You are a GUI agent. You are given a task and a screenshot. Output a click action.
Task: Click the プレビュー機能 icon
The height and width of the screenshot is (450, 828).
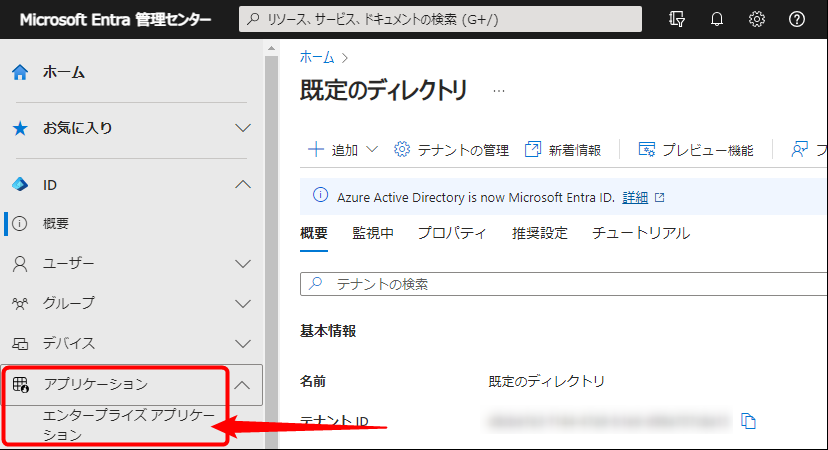click(x=646, y=149)
